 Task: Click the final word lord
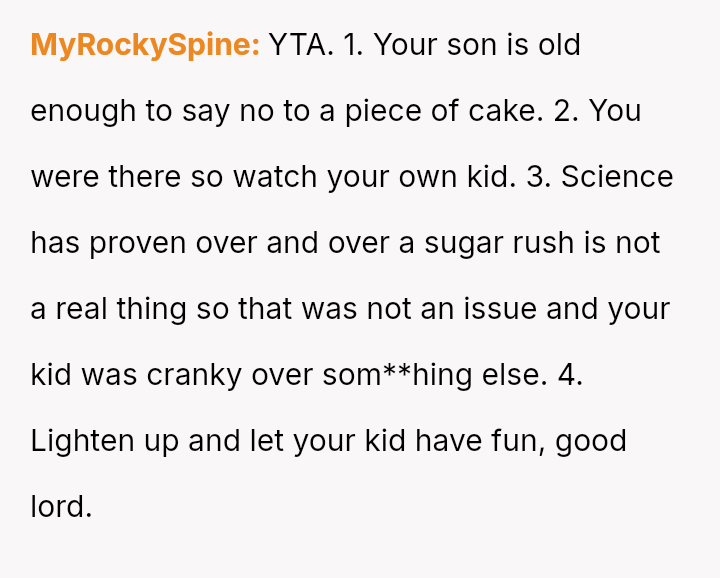tap(61, 507)
